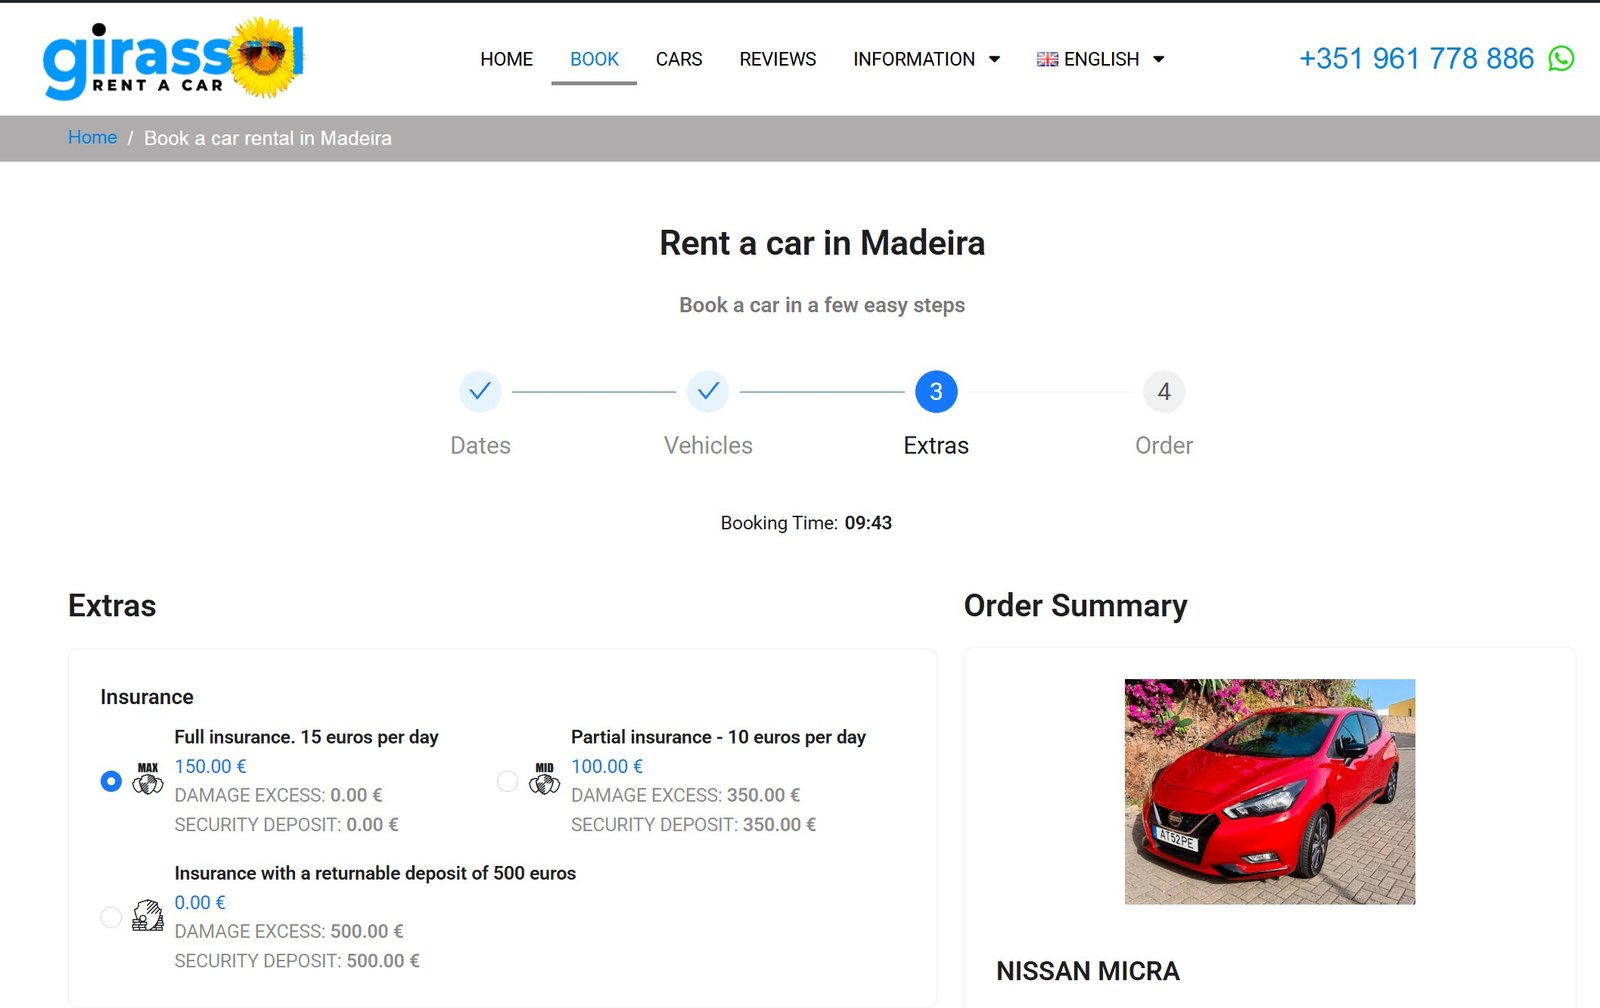1600x1008 pixels.
Task: Click the MAX full insurance icon
Action: click(x=148, y=780)
